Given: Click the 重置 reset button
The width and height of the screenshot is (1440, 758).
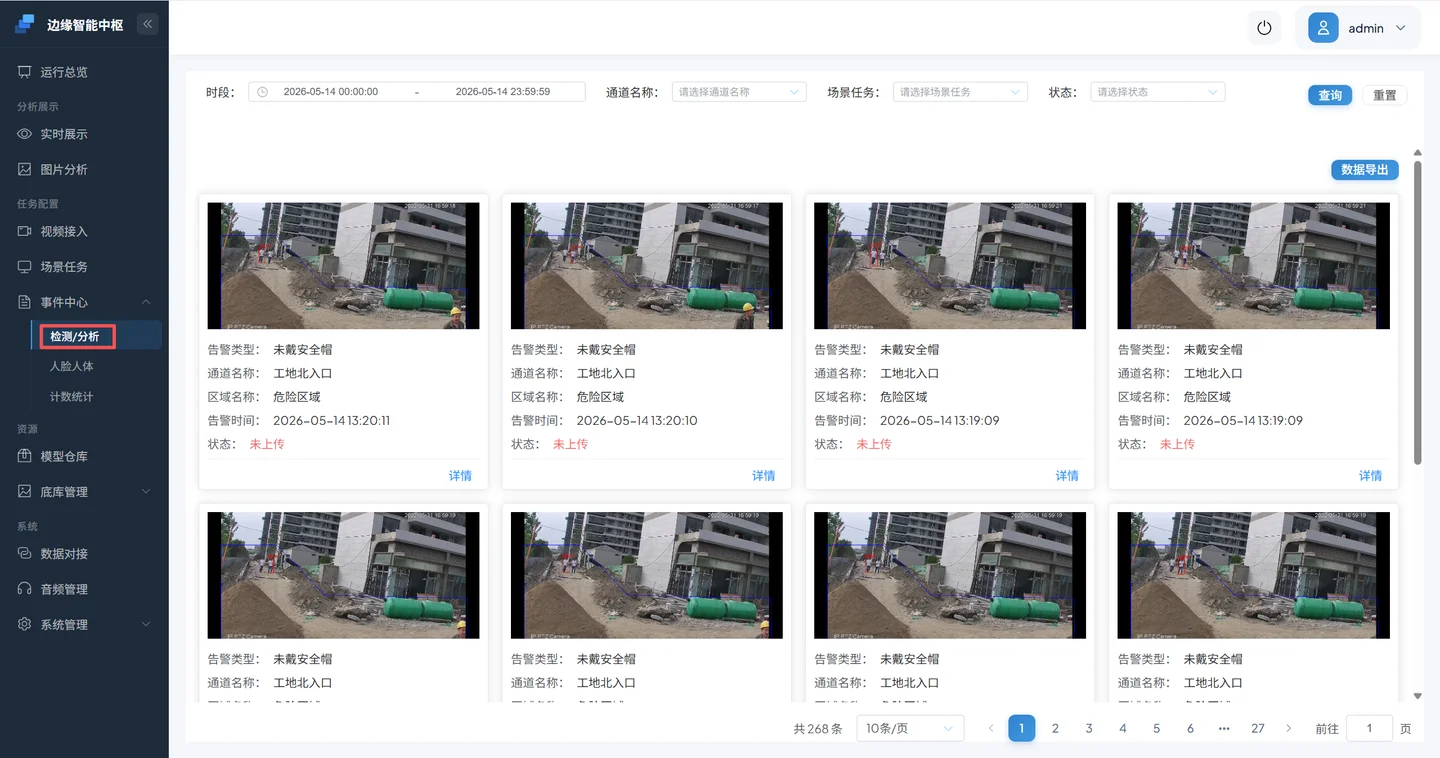Looking at the screenshot, I should [x=1385, y=95].
